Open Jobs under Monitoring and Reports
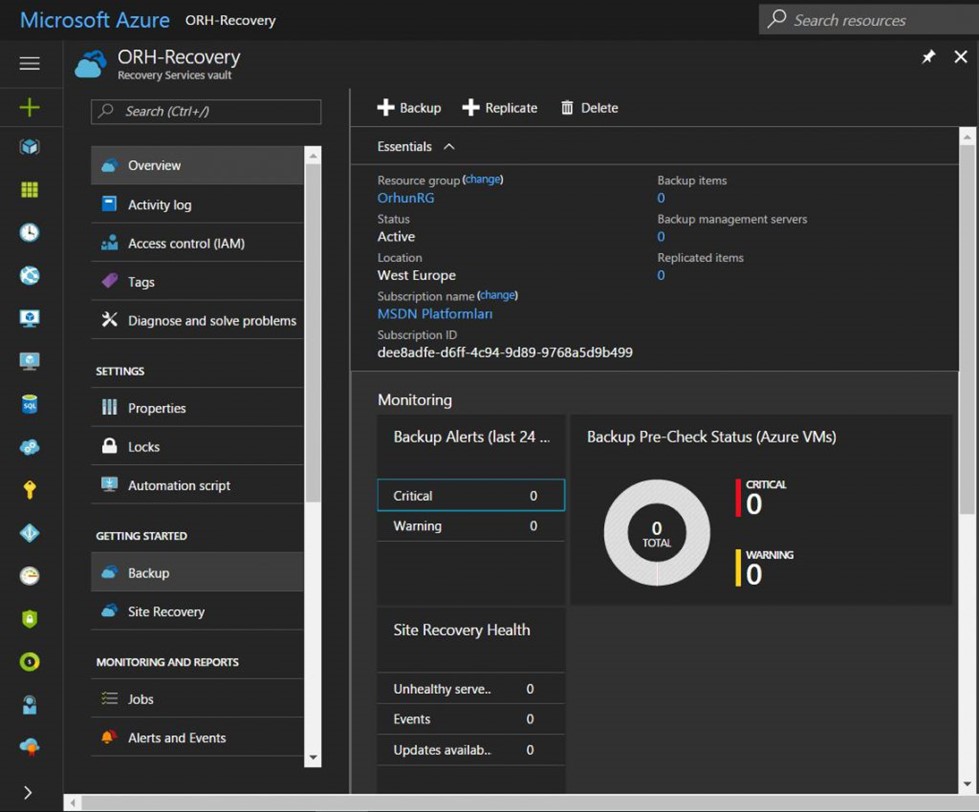979x812 pixels. click(197, 698)
